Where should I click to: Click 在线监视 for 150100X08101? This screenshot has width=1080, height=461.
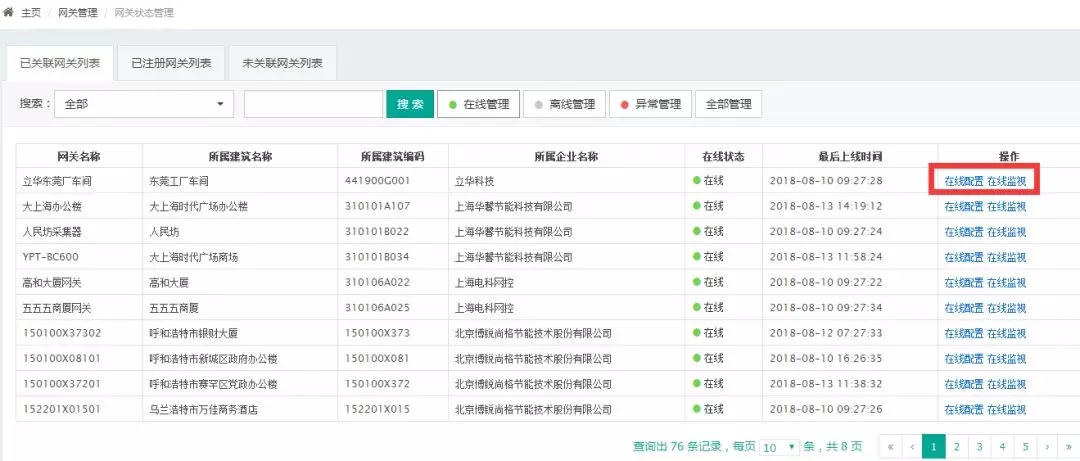coord(1006,359)
